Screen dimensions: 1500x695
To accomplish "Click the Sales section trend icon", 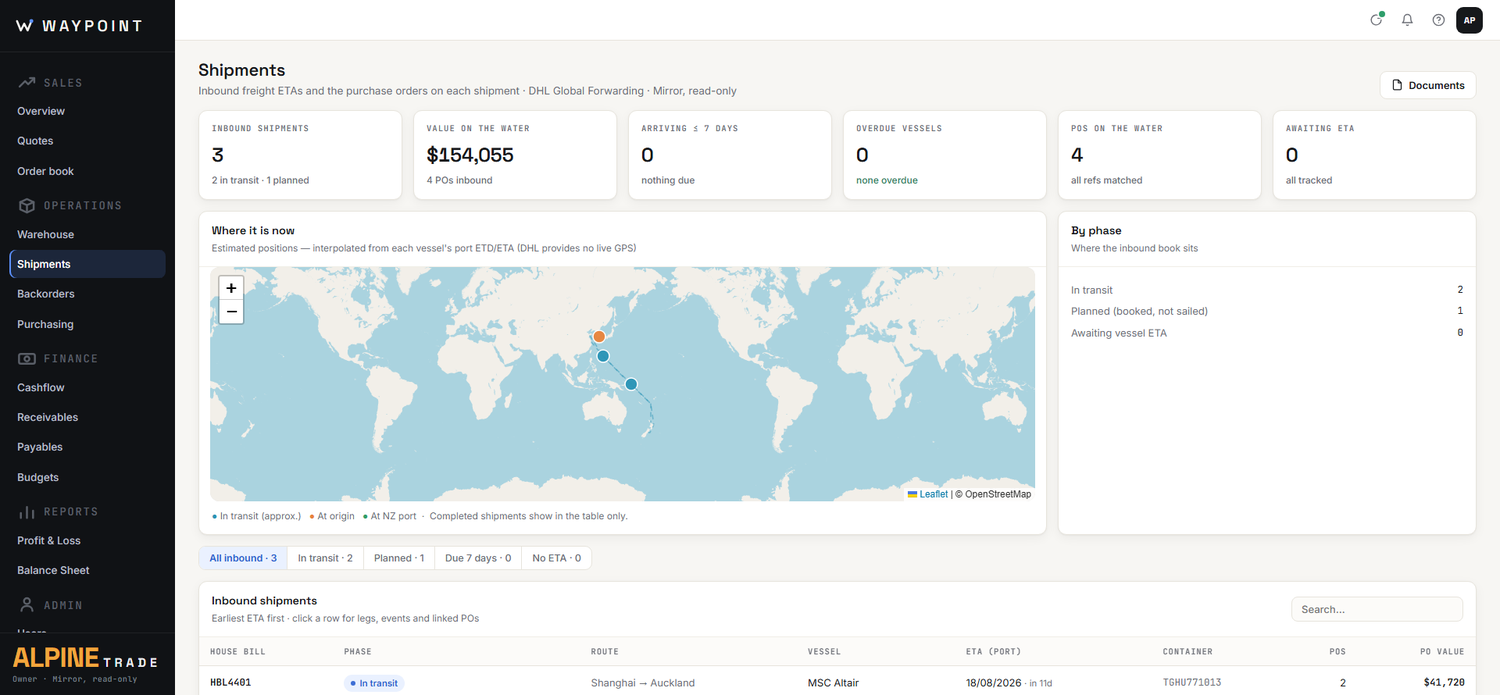I will pyautogui.click(x=27, y=83).
